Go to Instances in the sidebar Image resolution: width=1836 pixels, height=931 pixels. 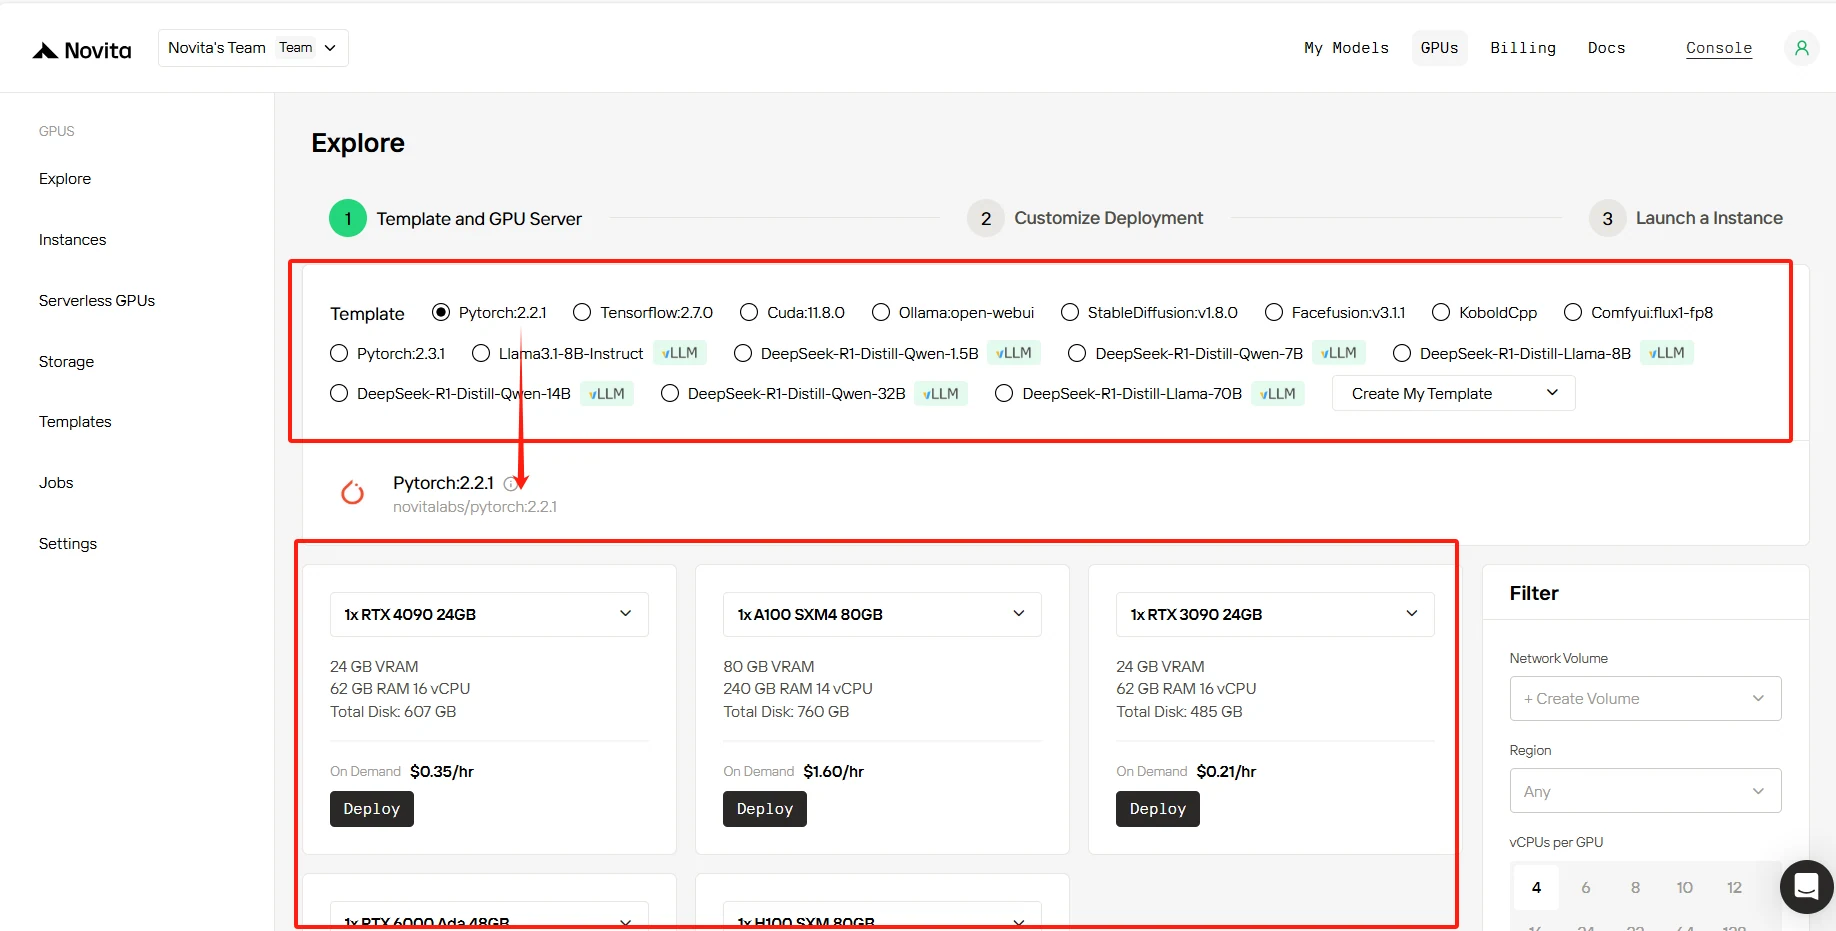[x=72, y=240]
